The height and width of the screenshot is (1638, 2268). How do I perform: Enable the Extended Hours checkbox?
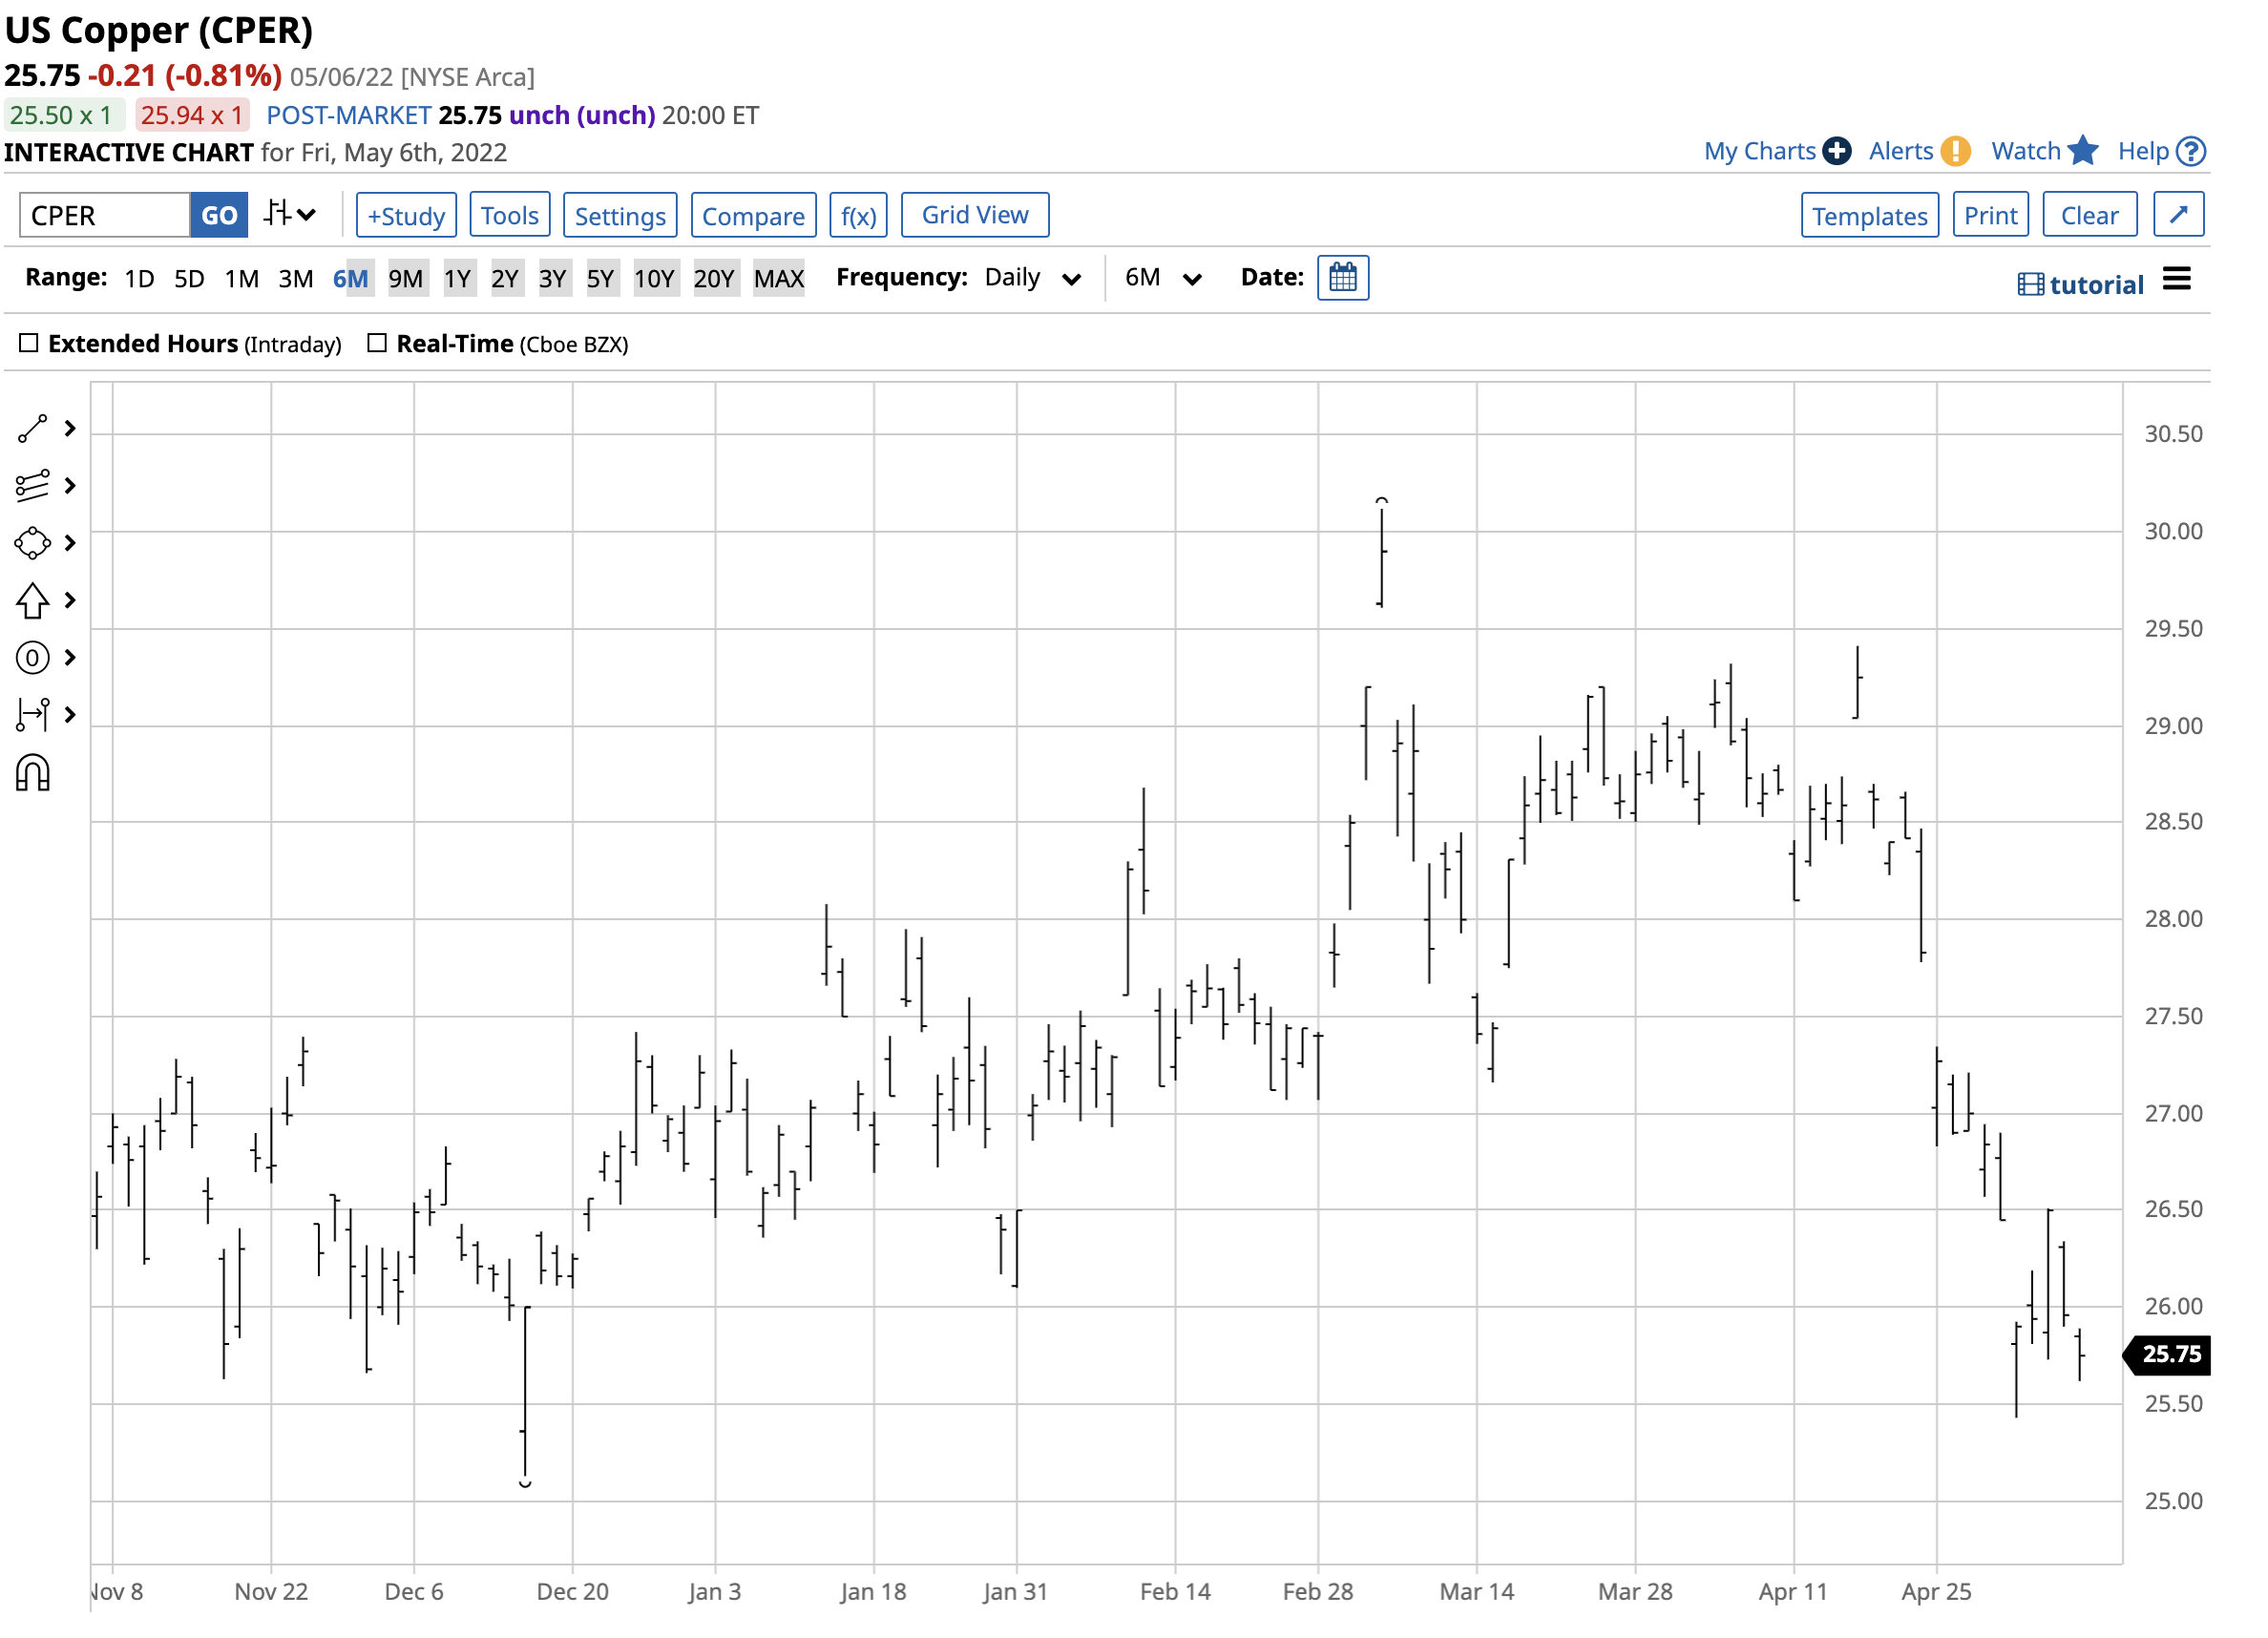point(29,342)
